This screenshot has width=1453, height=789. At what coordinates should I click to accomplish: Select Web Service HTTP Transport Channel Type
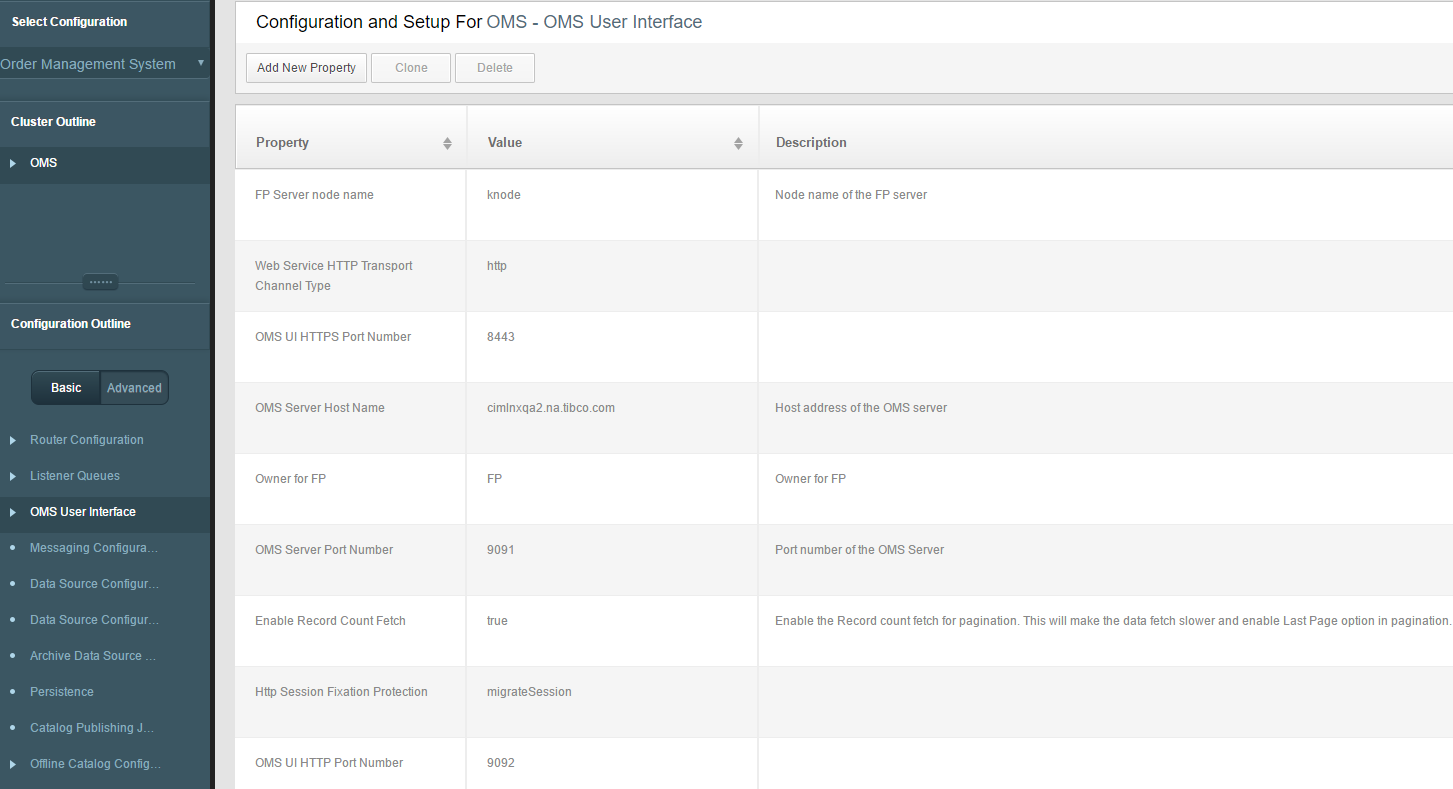334,276
